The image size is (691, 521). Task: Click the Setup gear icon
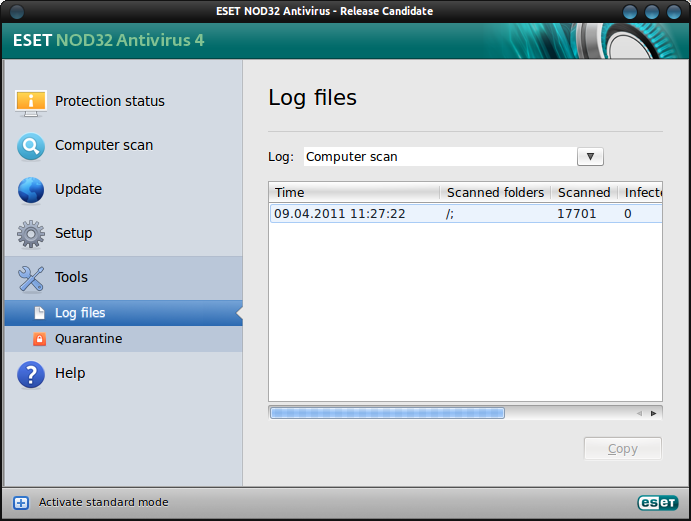(x=30, y=234)
